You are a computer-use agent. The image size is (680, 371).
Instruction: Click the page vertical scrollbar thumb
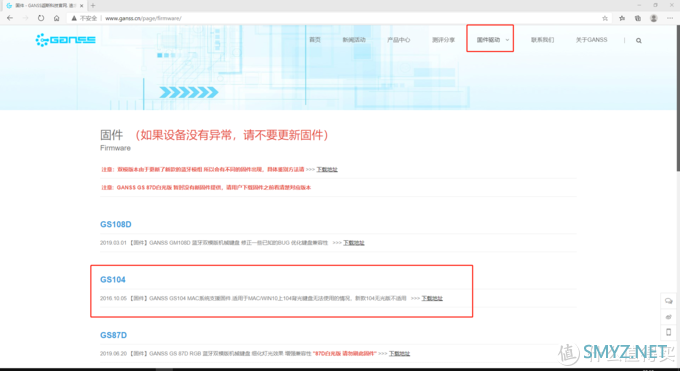click(x=677, y=98)
